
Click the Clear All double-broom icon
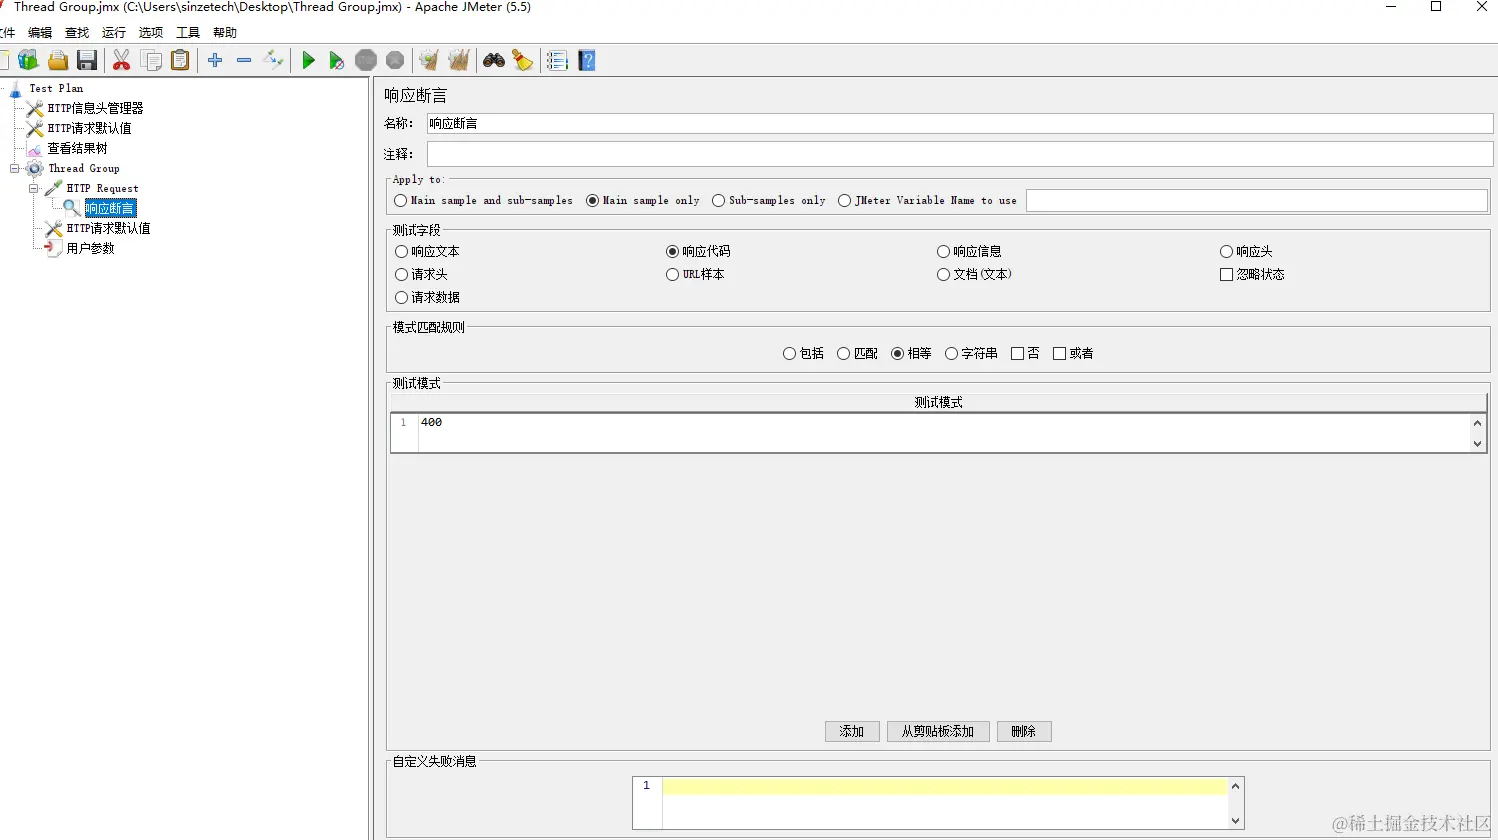(459, 61)
